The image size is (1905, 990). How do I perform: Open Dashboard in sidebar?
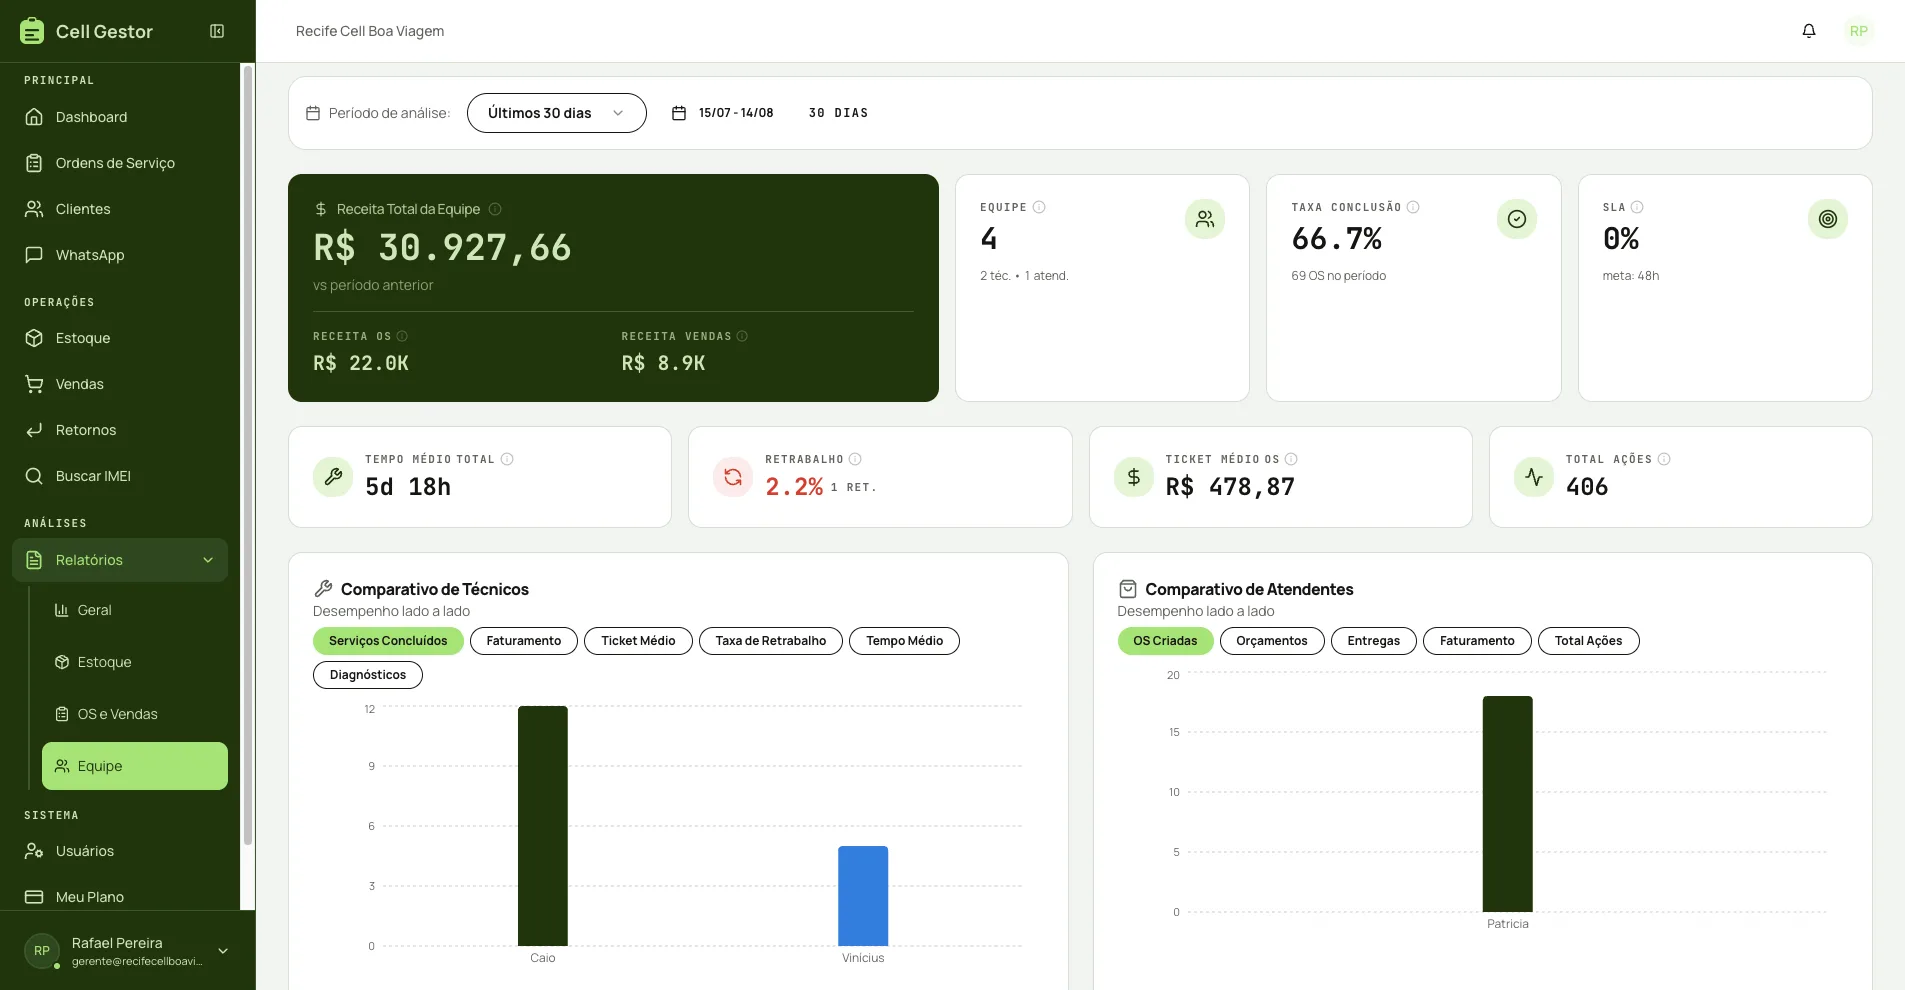[x=120, y=117]
